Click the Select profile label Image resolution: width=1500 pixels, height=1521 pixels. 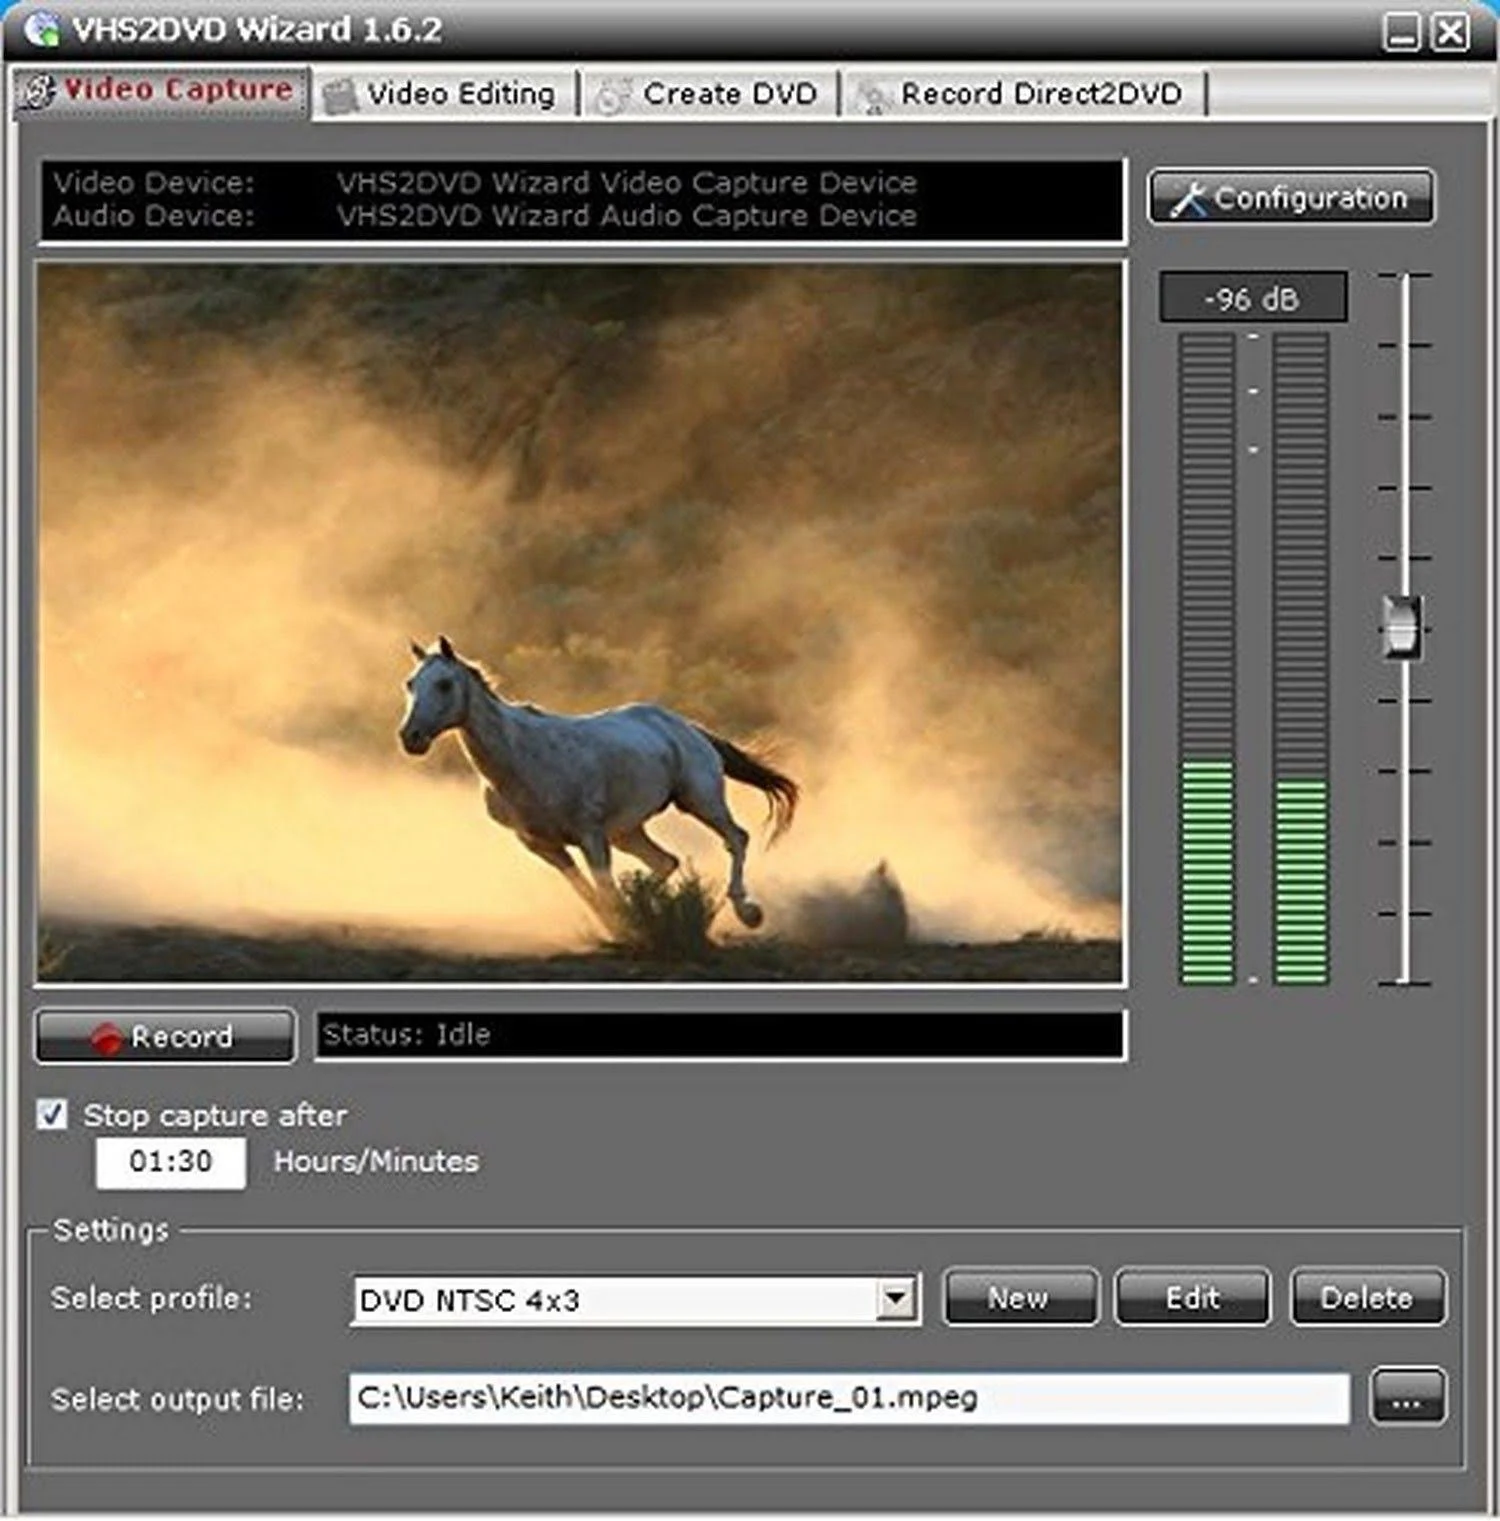pos(151,1298)
